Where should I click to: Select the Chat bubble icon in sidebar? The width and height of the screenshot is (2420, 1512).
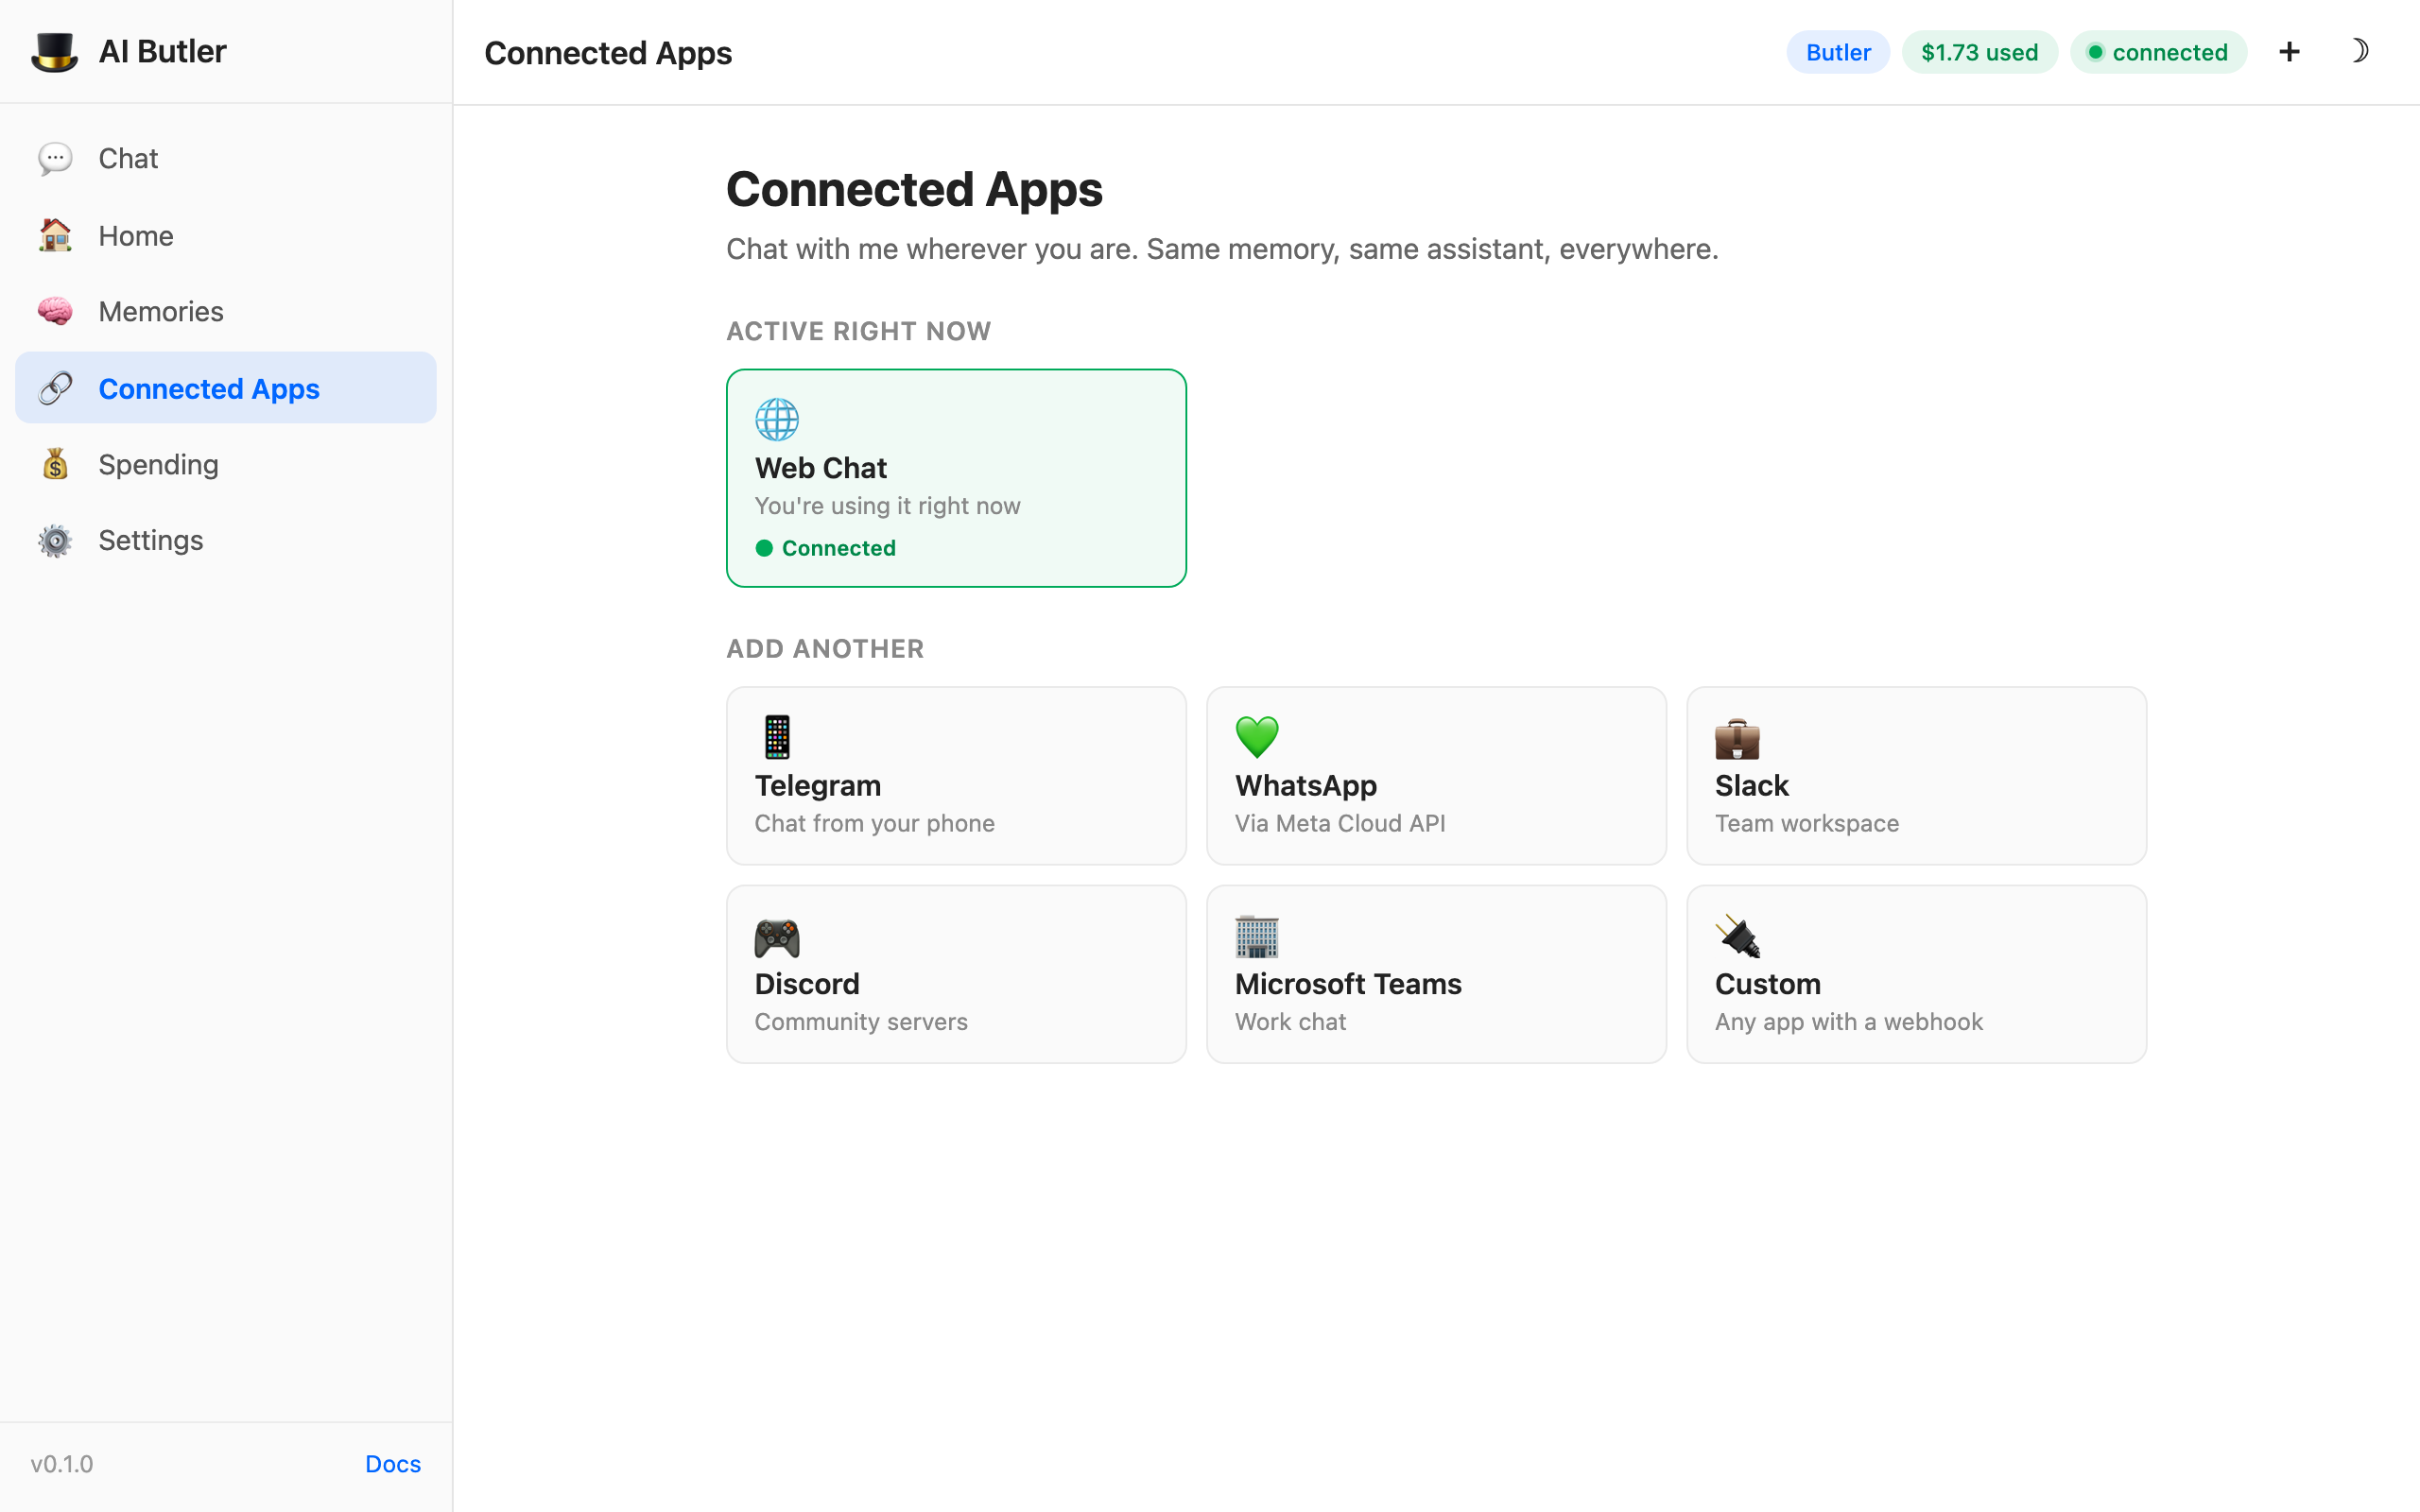[55, 158]
